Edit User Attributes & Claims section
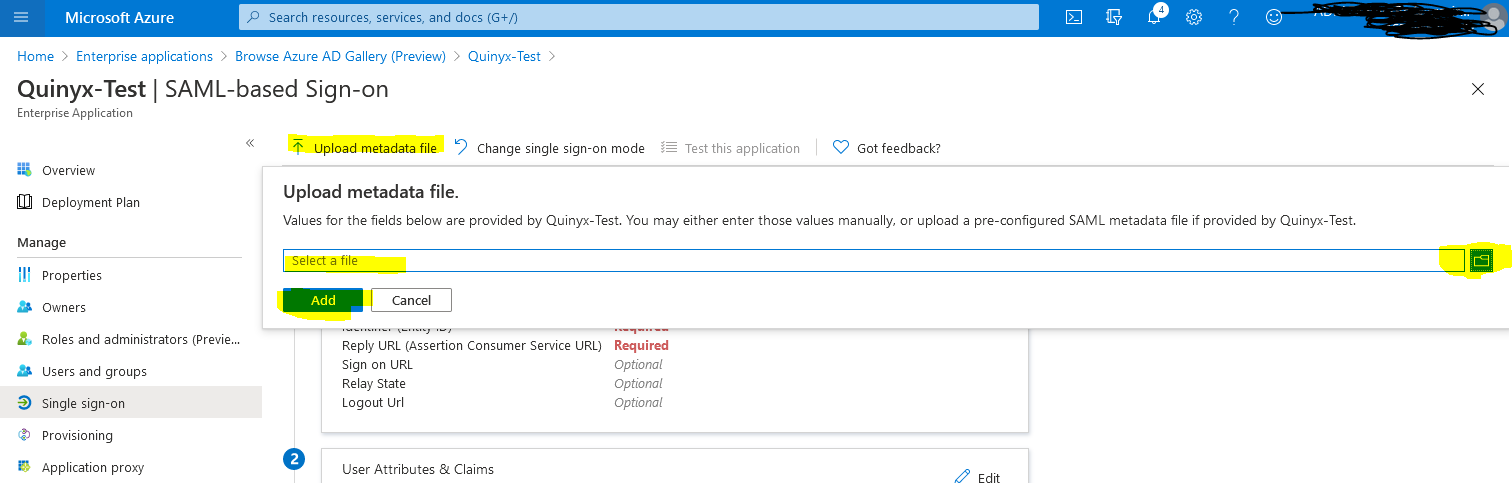This screenshot has height=483, width=1512. pyautogui.click(x=977, y=477)
